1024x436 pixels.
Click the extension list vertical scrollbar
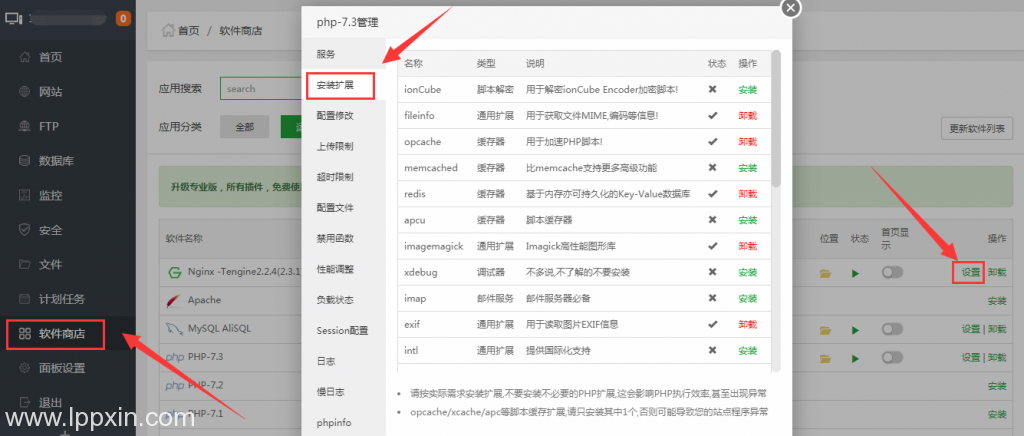coord(776,119)
